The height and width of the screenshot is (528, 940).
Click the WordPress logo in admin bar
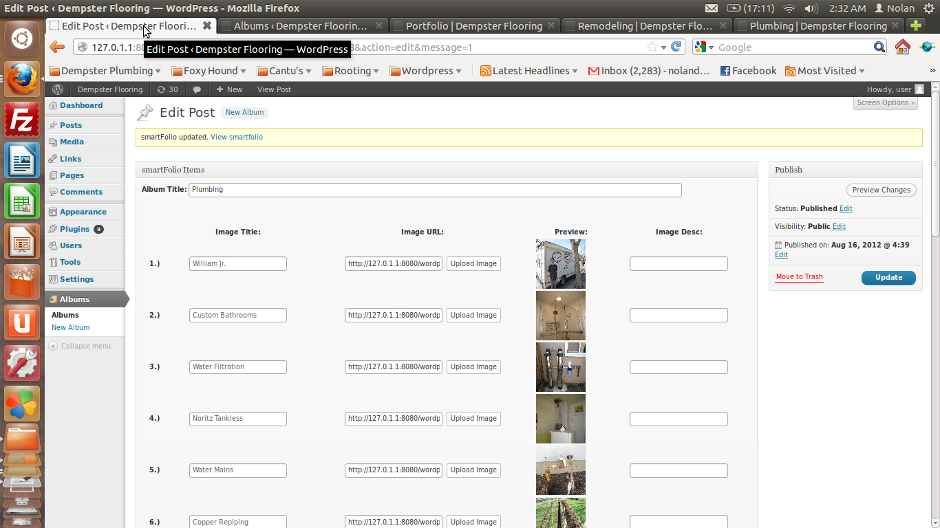click(58, 89)
